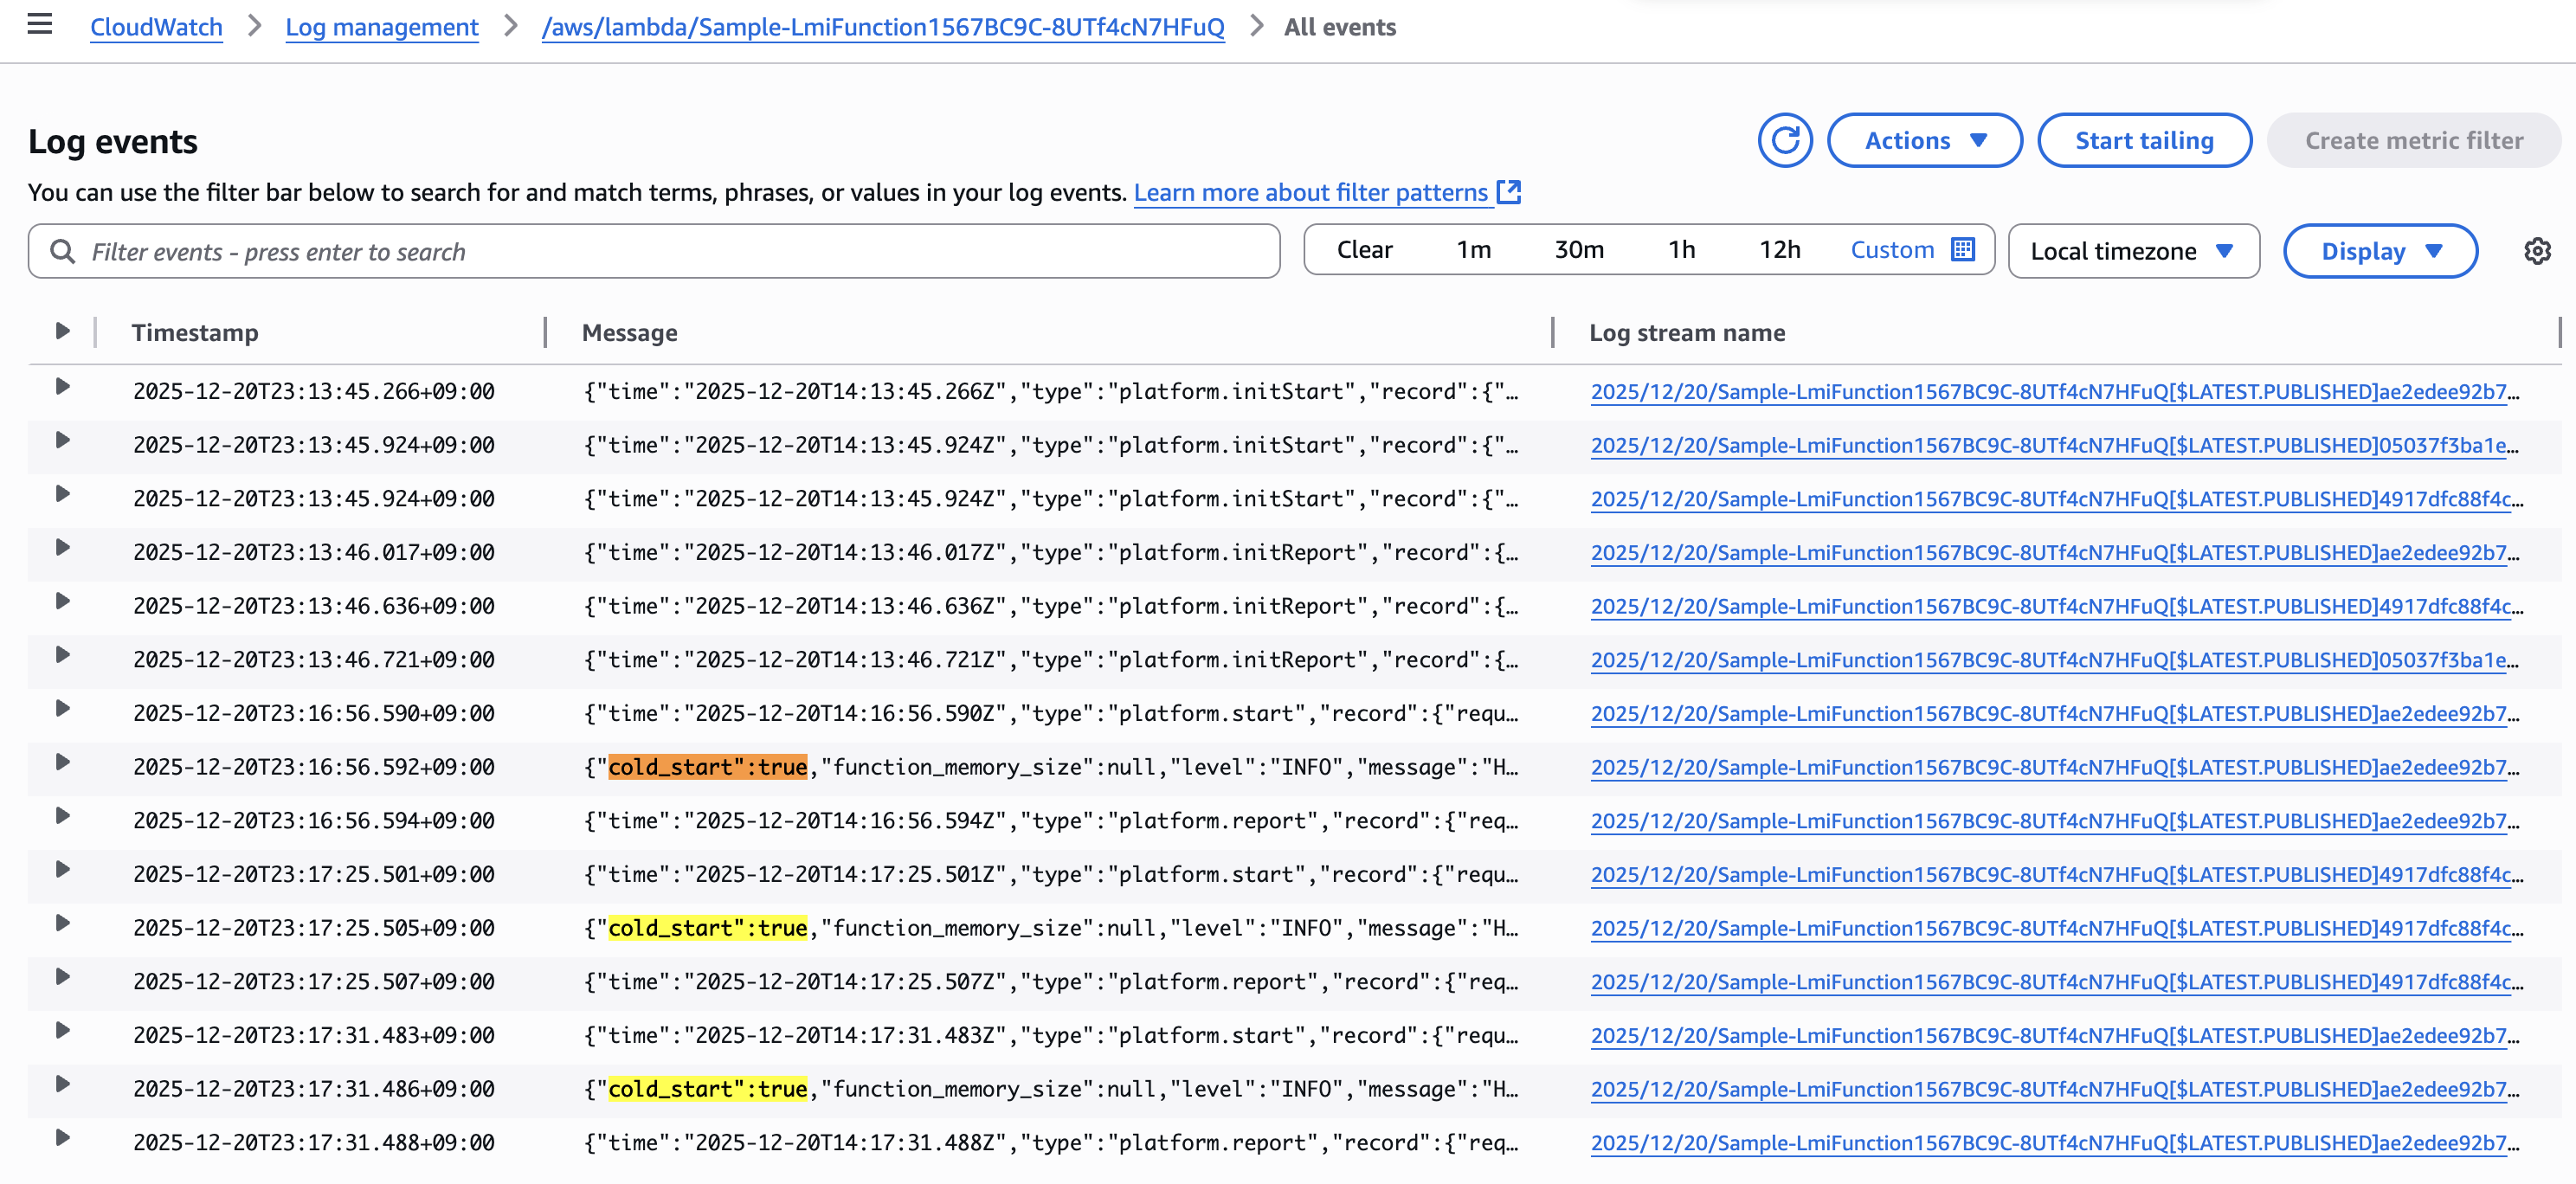
Task: Select the 30m time range
Action: pyautogui.click(x=1578, y=250)
